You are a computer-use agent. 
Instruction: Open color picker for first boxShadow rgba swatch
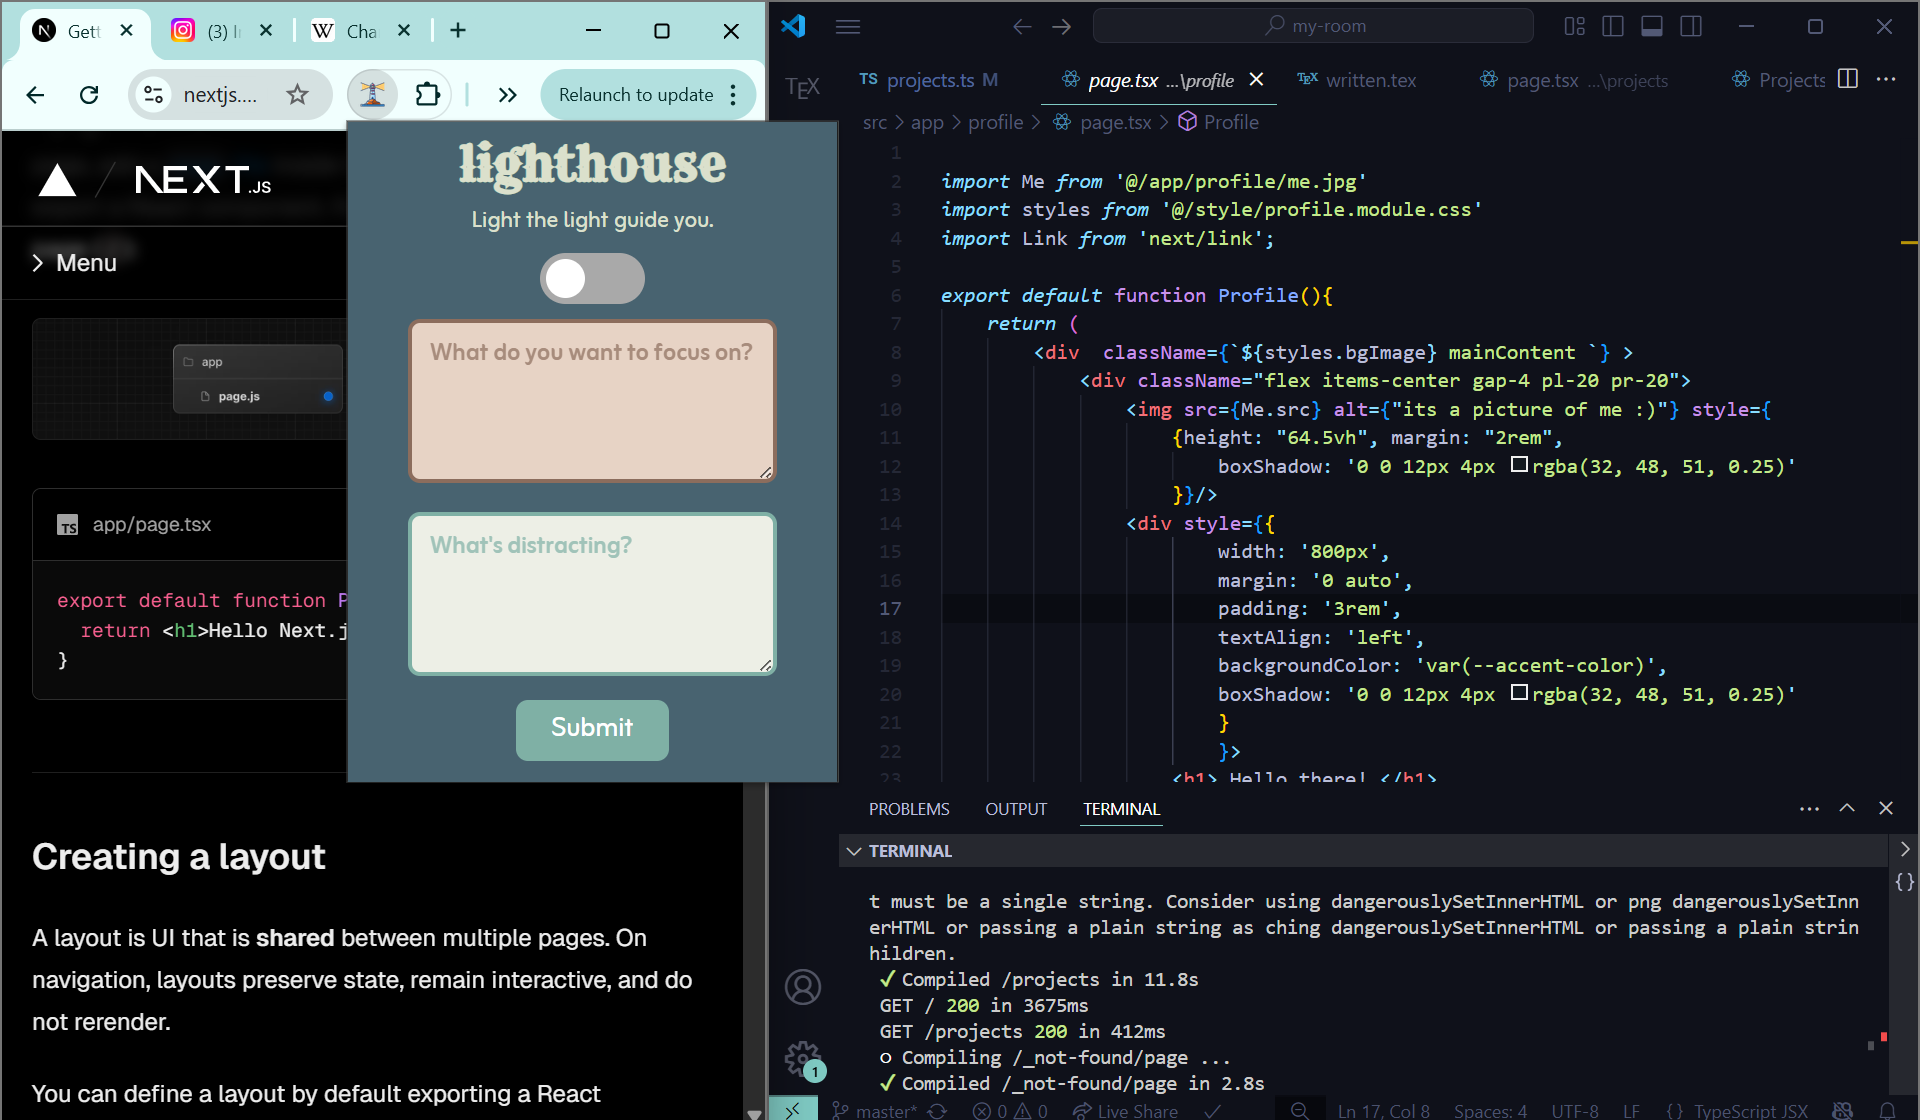point(1519,465)
